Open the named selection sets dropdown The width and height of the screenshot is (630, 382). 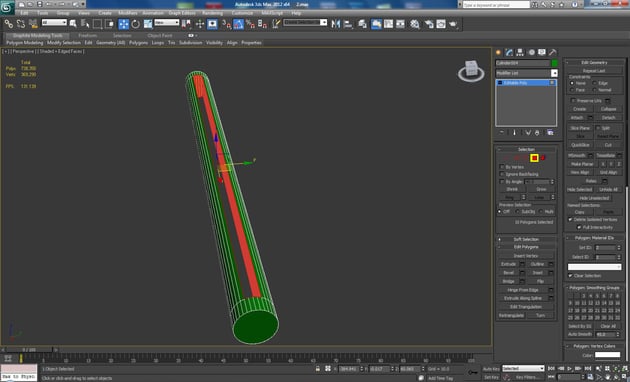click(x=305, y=22)
